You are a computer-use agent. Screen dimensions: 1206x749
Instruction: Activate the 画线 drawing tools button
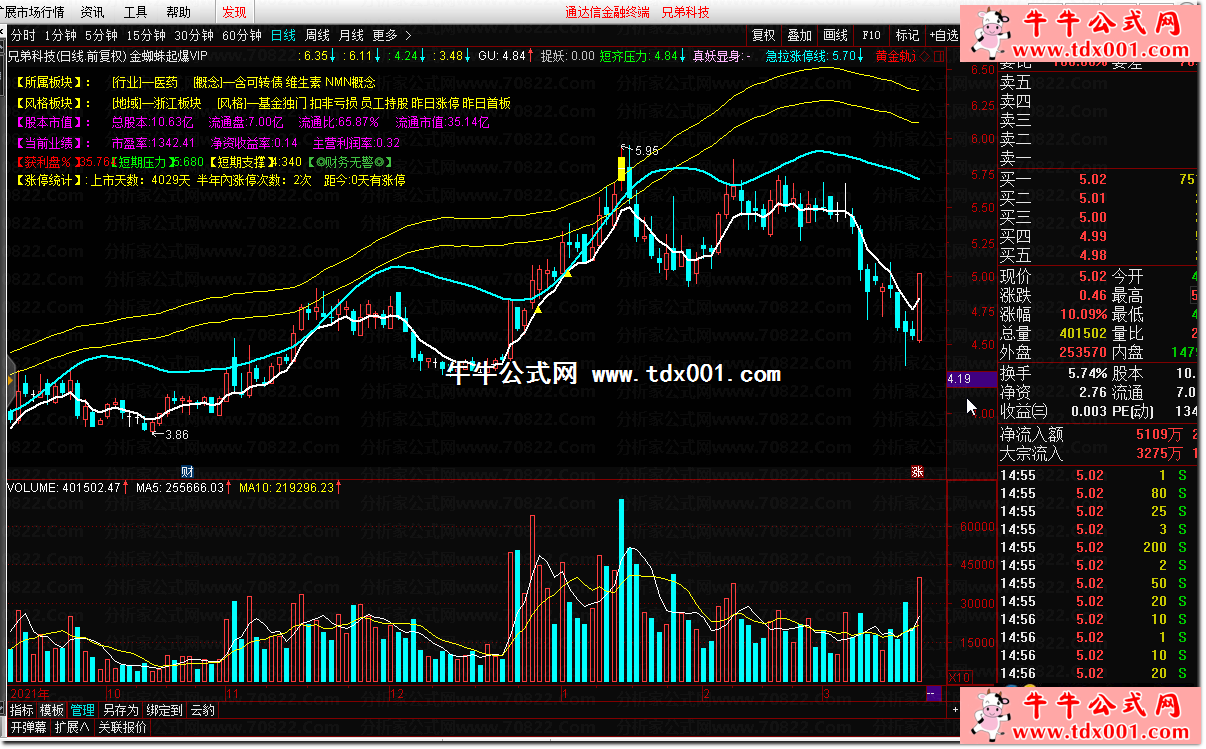pyautogui.click(x=835, y=35)
